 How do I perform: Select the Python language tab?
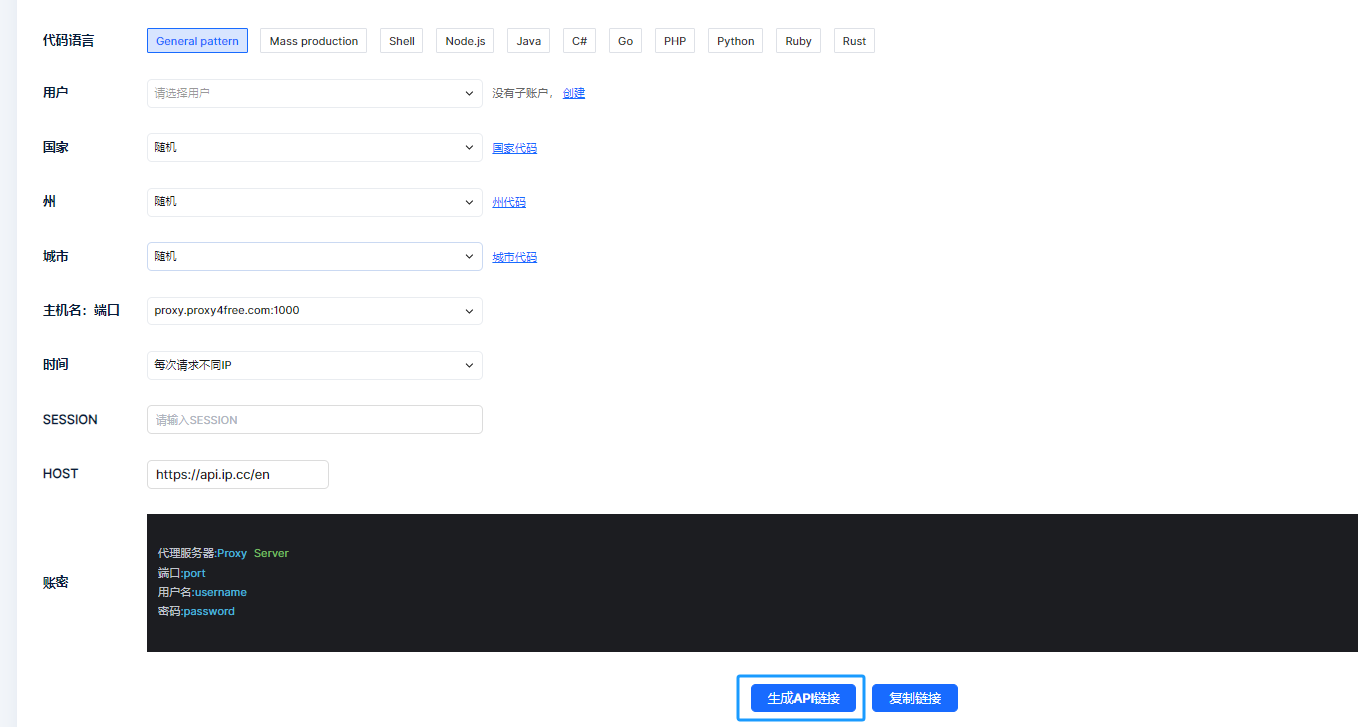pyautogui.click(x=735, y=41)
